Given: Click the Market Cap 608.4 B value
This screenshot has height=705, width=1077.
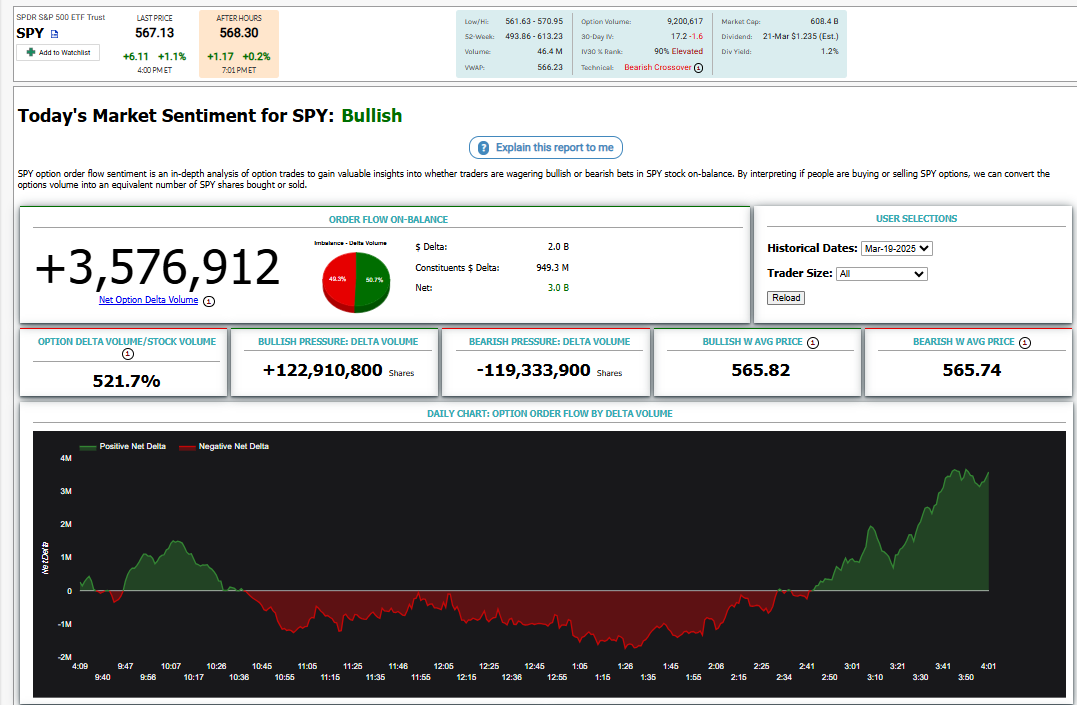Looking at the screenshot, I should click(824, 21).
